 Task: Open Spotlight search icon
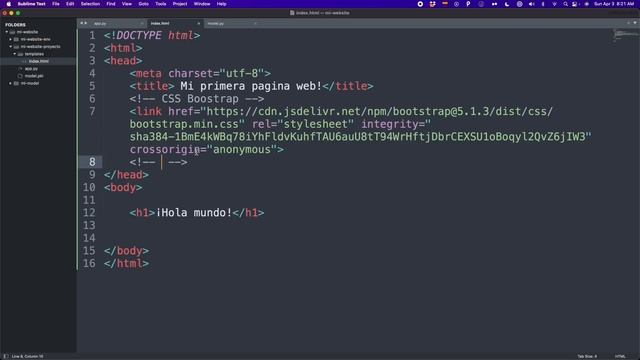click(x=565, y=4)
